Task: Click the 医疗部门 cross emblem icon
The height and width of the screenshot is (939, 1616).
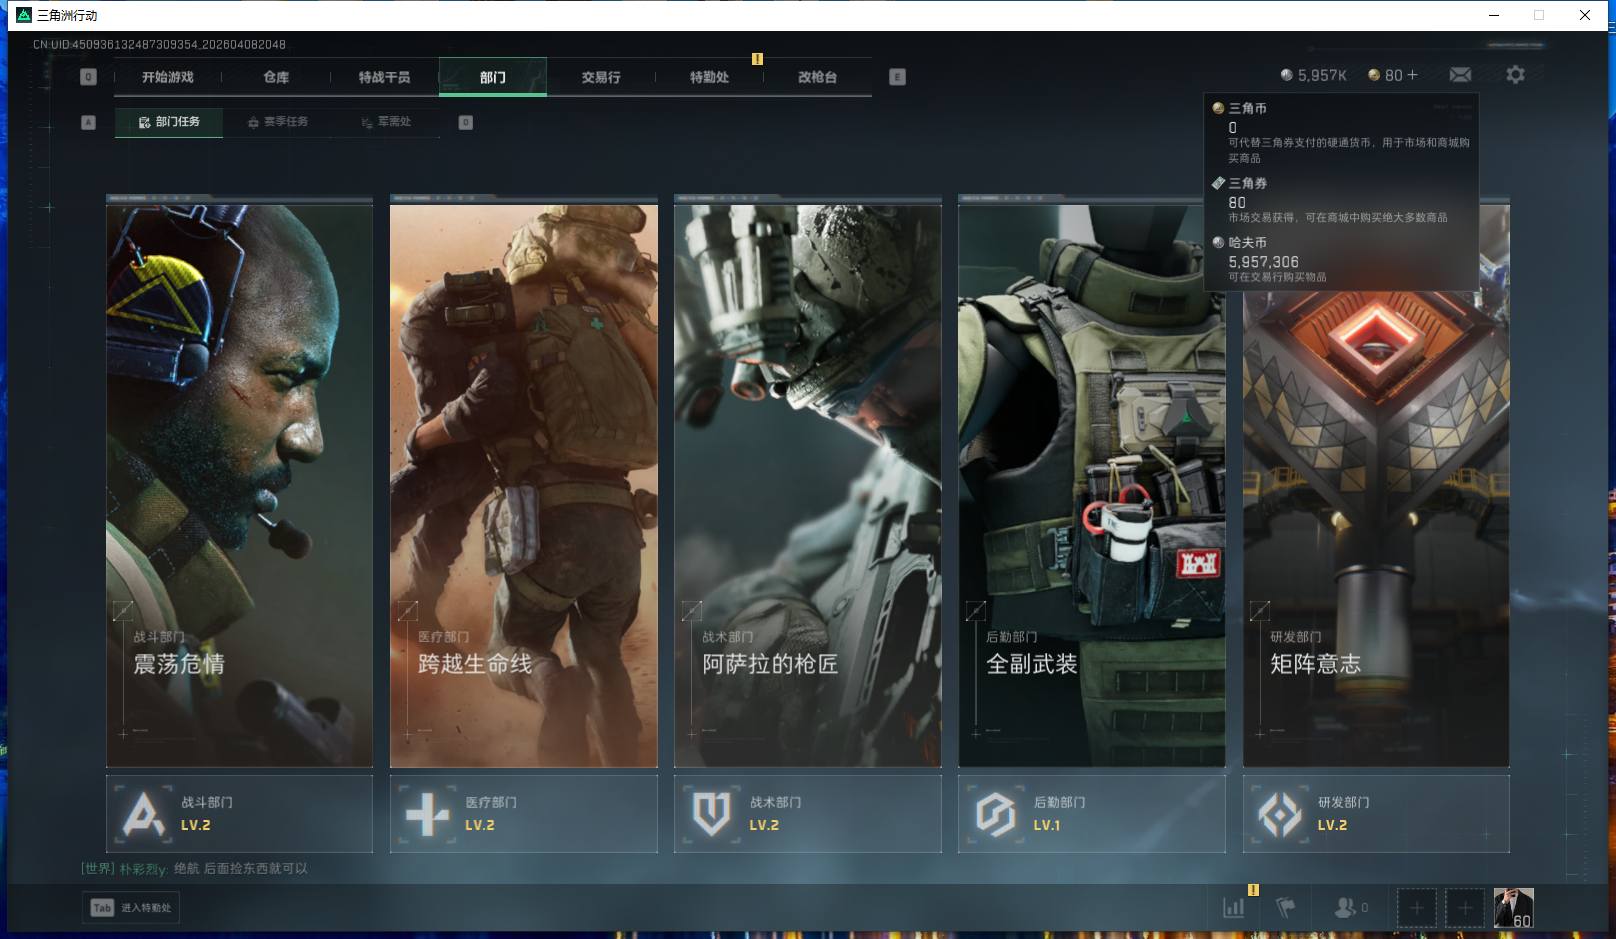Action: pos(427,814)
